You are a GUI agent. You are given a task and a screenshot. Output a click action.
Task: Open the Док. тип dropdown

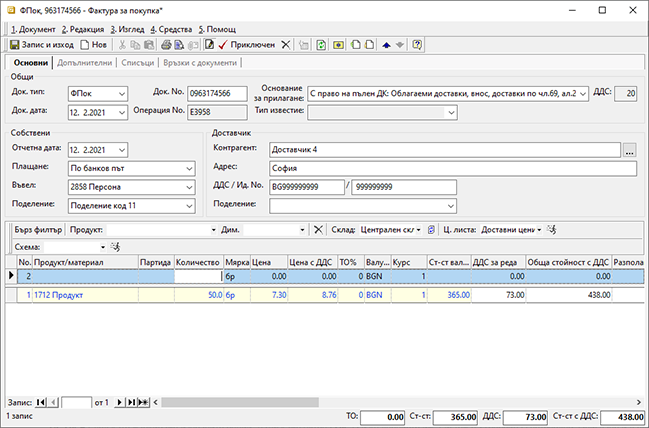122,94
